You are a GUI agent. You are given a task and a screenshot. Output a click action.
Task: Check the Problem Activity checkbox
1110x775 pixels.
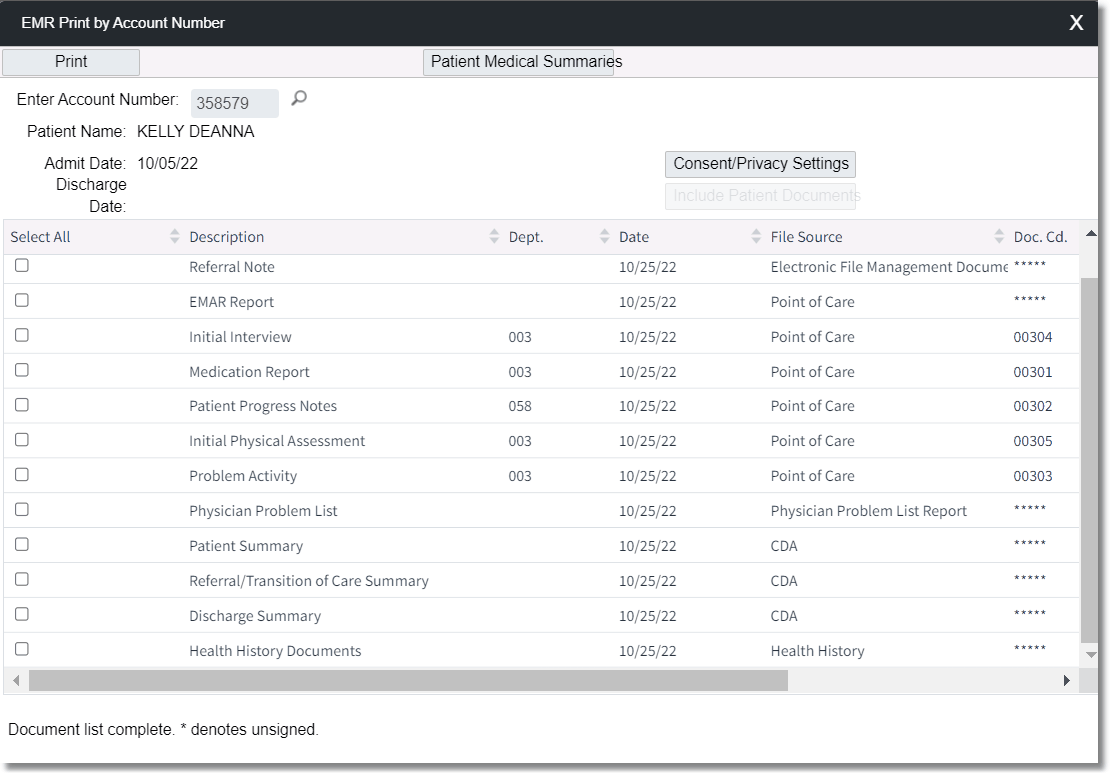22,474
